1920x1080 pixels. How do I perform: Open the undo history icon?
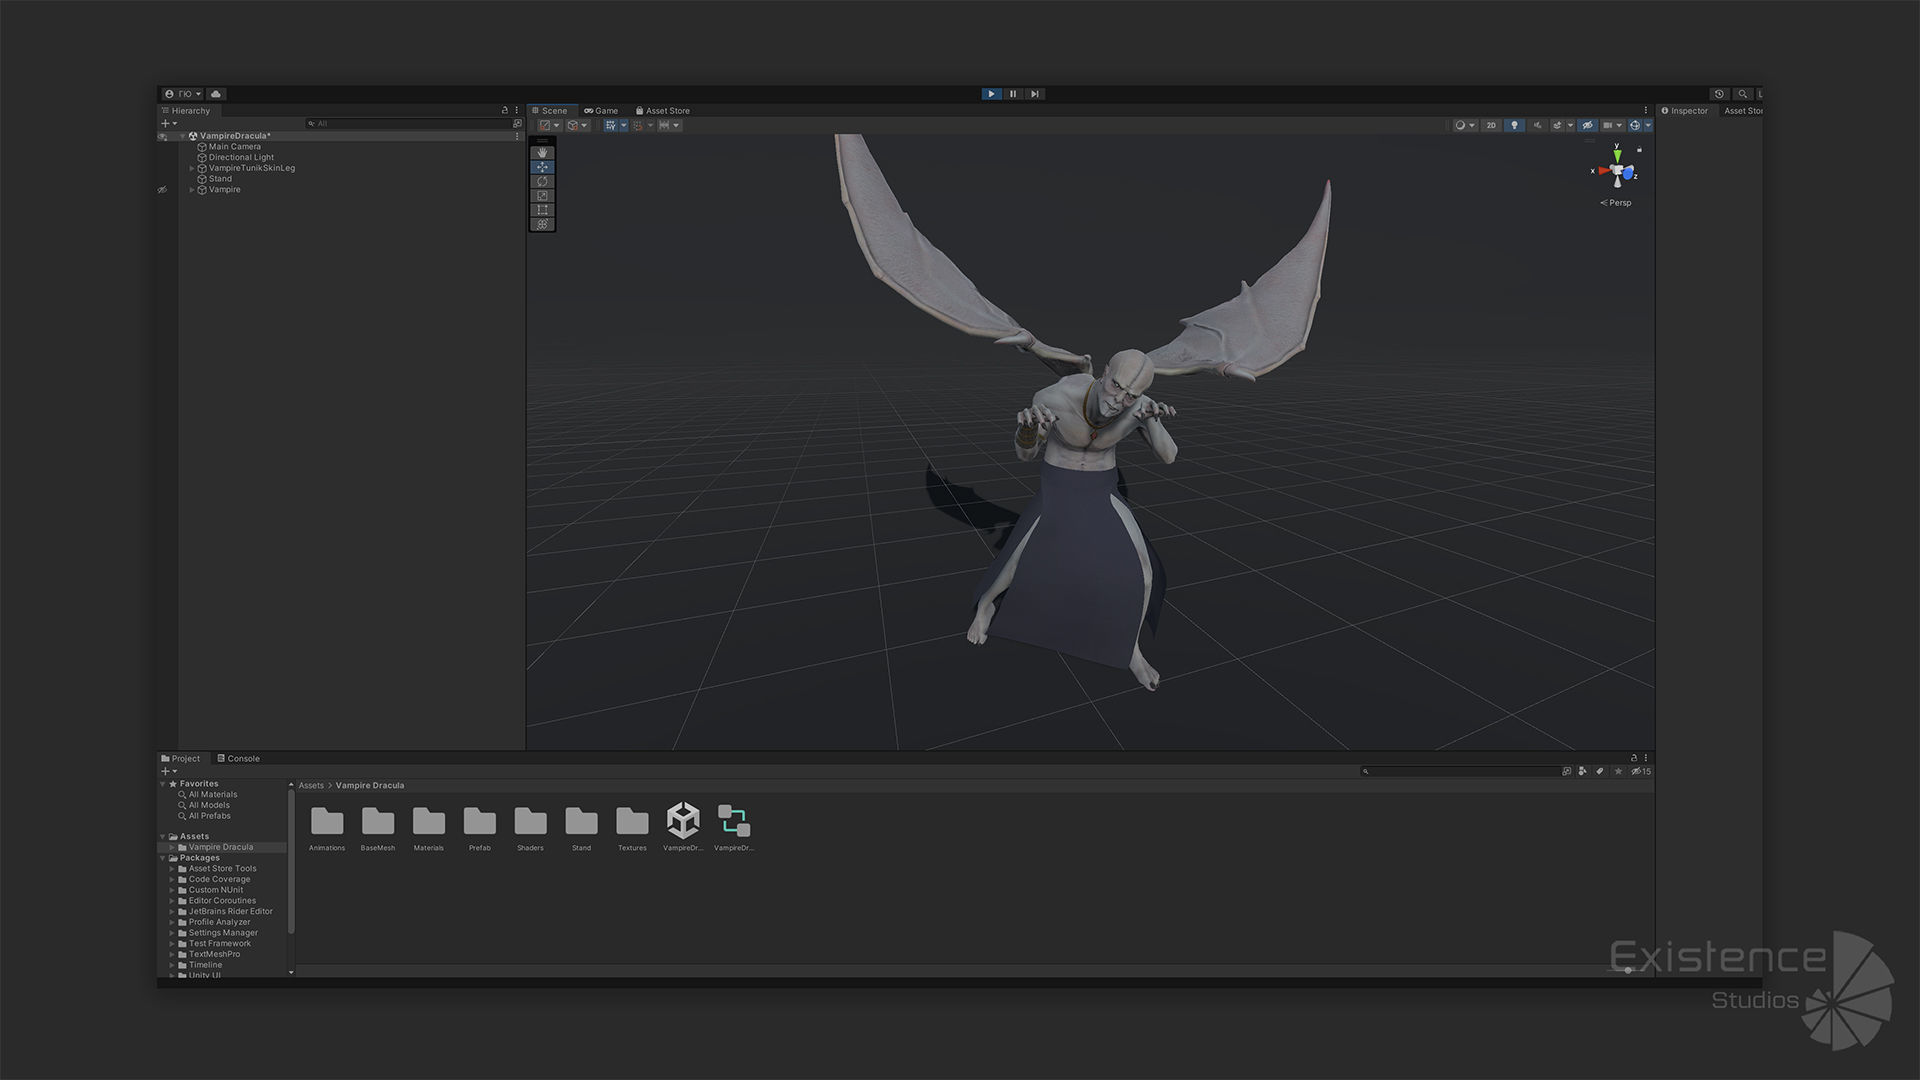[1719, 94]
